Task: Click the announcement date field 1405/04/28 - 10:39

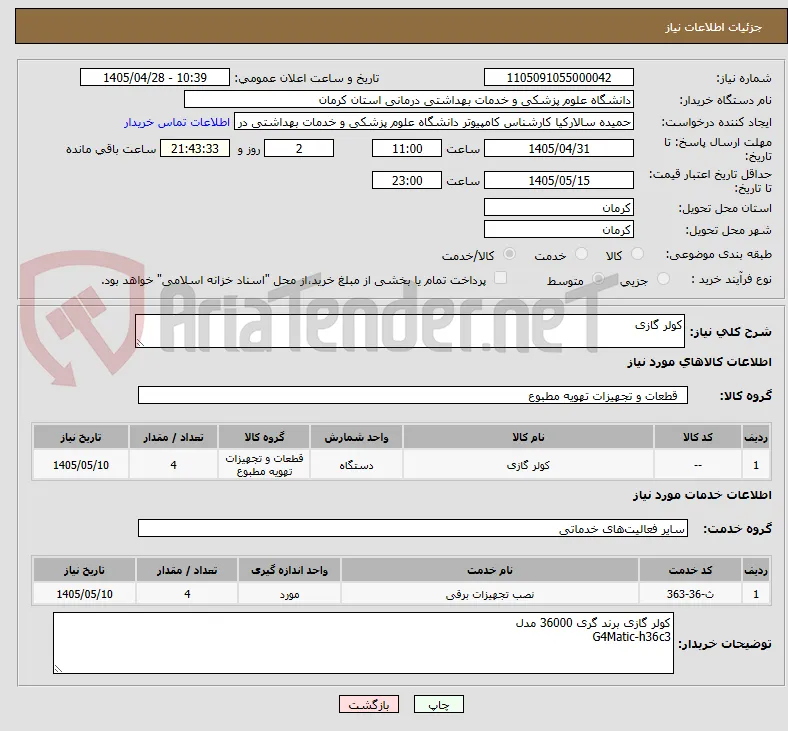Action: pos(155,77)
